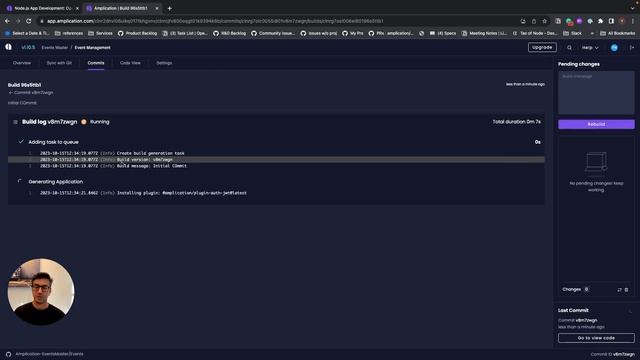Click the Amplication repository link in footer

click(49, 354)
